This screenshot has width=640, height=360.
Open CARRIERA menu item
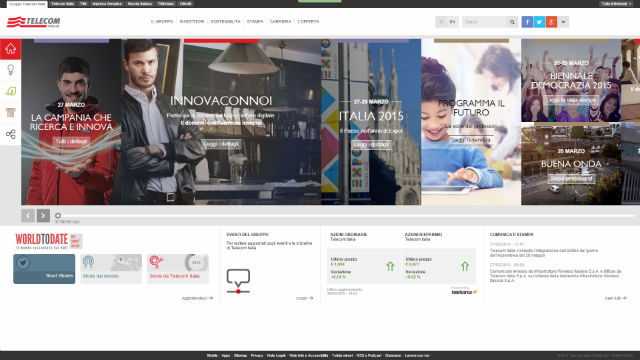(280, 22)
